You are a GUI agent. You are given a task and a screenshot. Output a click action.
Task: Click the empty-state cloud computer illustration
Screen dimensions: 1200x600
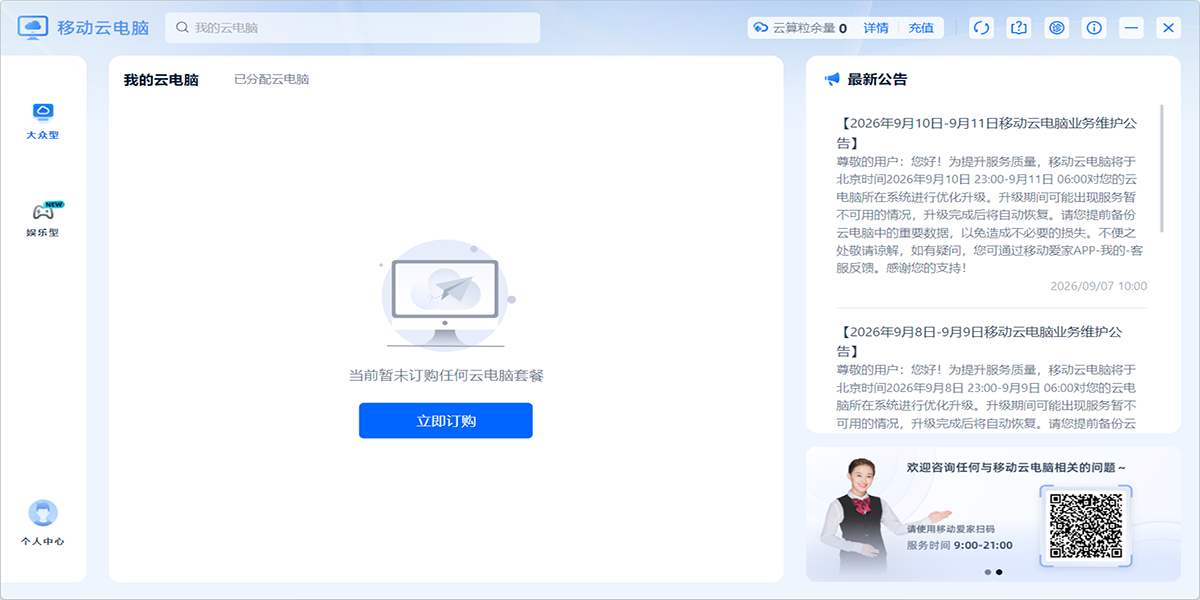pos(447,295)
